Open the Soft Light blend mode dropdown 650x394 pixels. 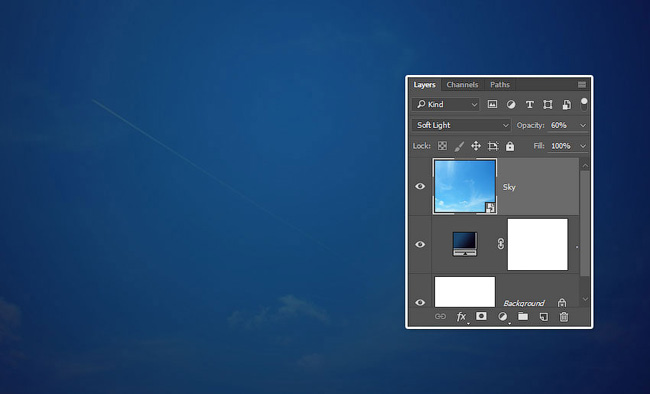(461, 125)
